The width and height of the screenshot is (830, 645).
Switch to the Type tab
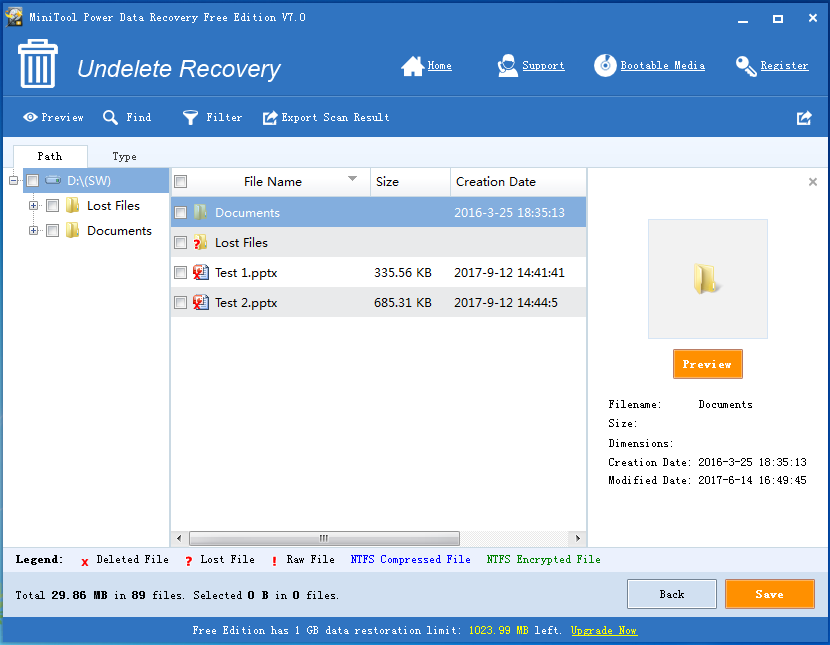[124, 156]
